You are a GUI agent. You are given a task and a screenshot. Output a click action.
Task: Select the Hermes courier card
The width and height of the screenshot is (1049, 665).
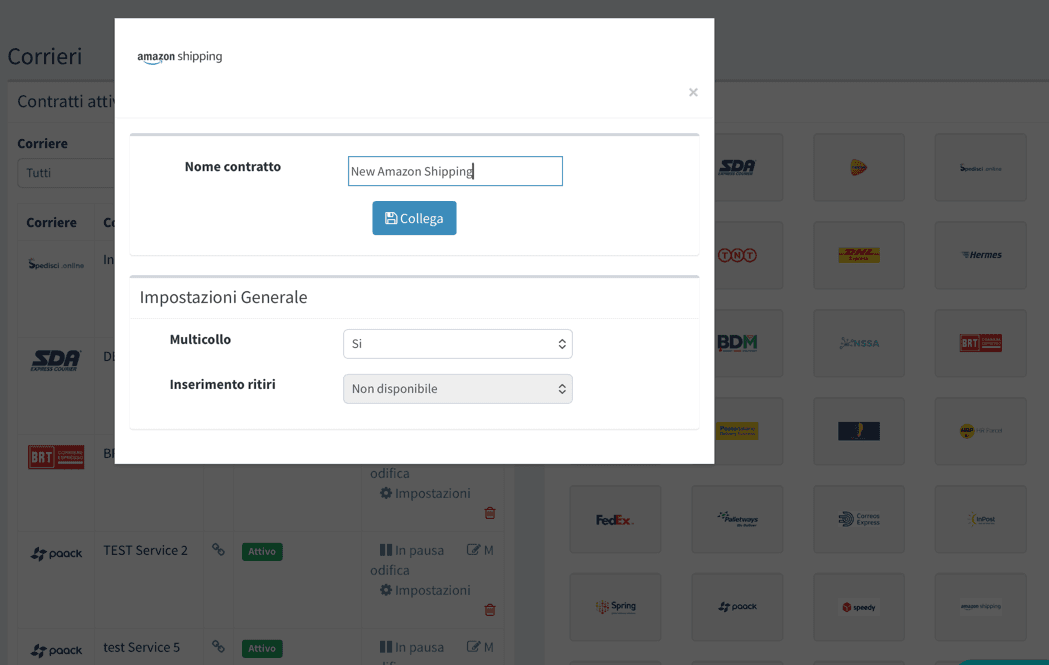point(980,255)
